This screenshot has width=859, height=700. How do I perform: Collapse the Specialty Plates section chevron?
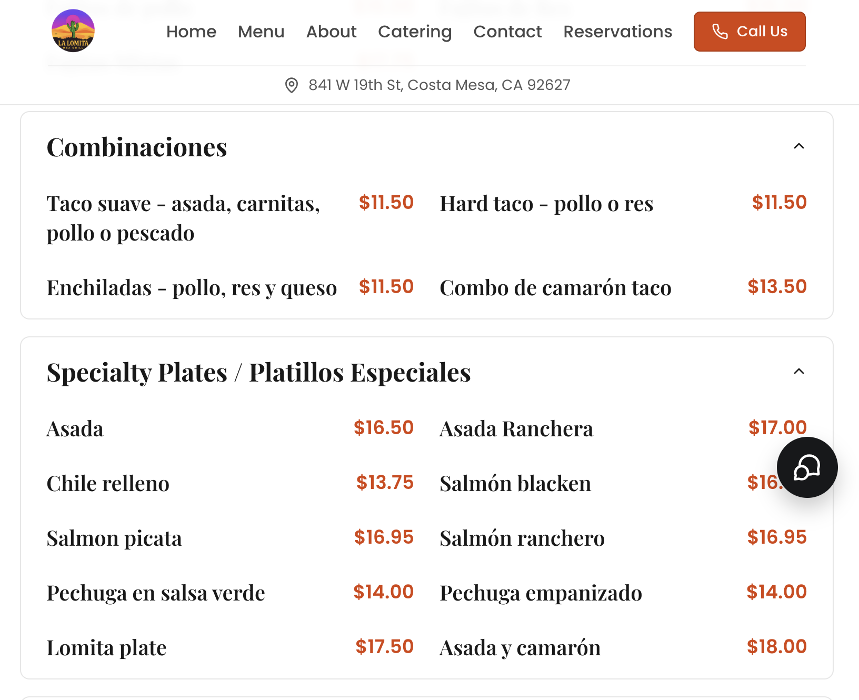coord(799,371)
